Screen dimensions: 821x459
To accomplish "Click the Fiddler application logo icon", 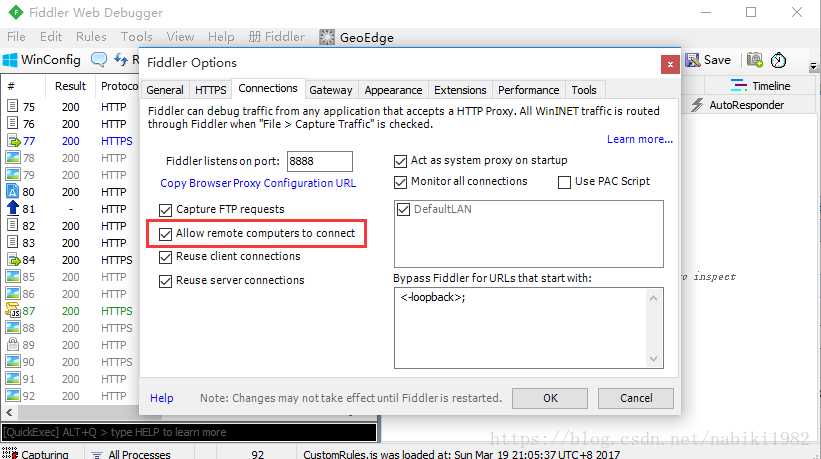I will pyautogui.click(x=16, y=12).
